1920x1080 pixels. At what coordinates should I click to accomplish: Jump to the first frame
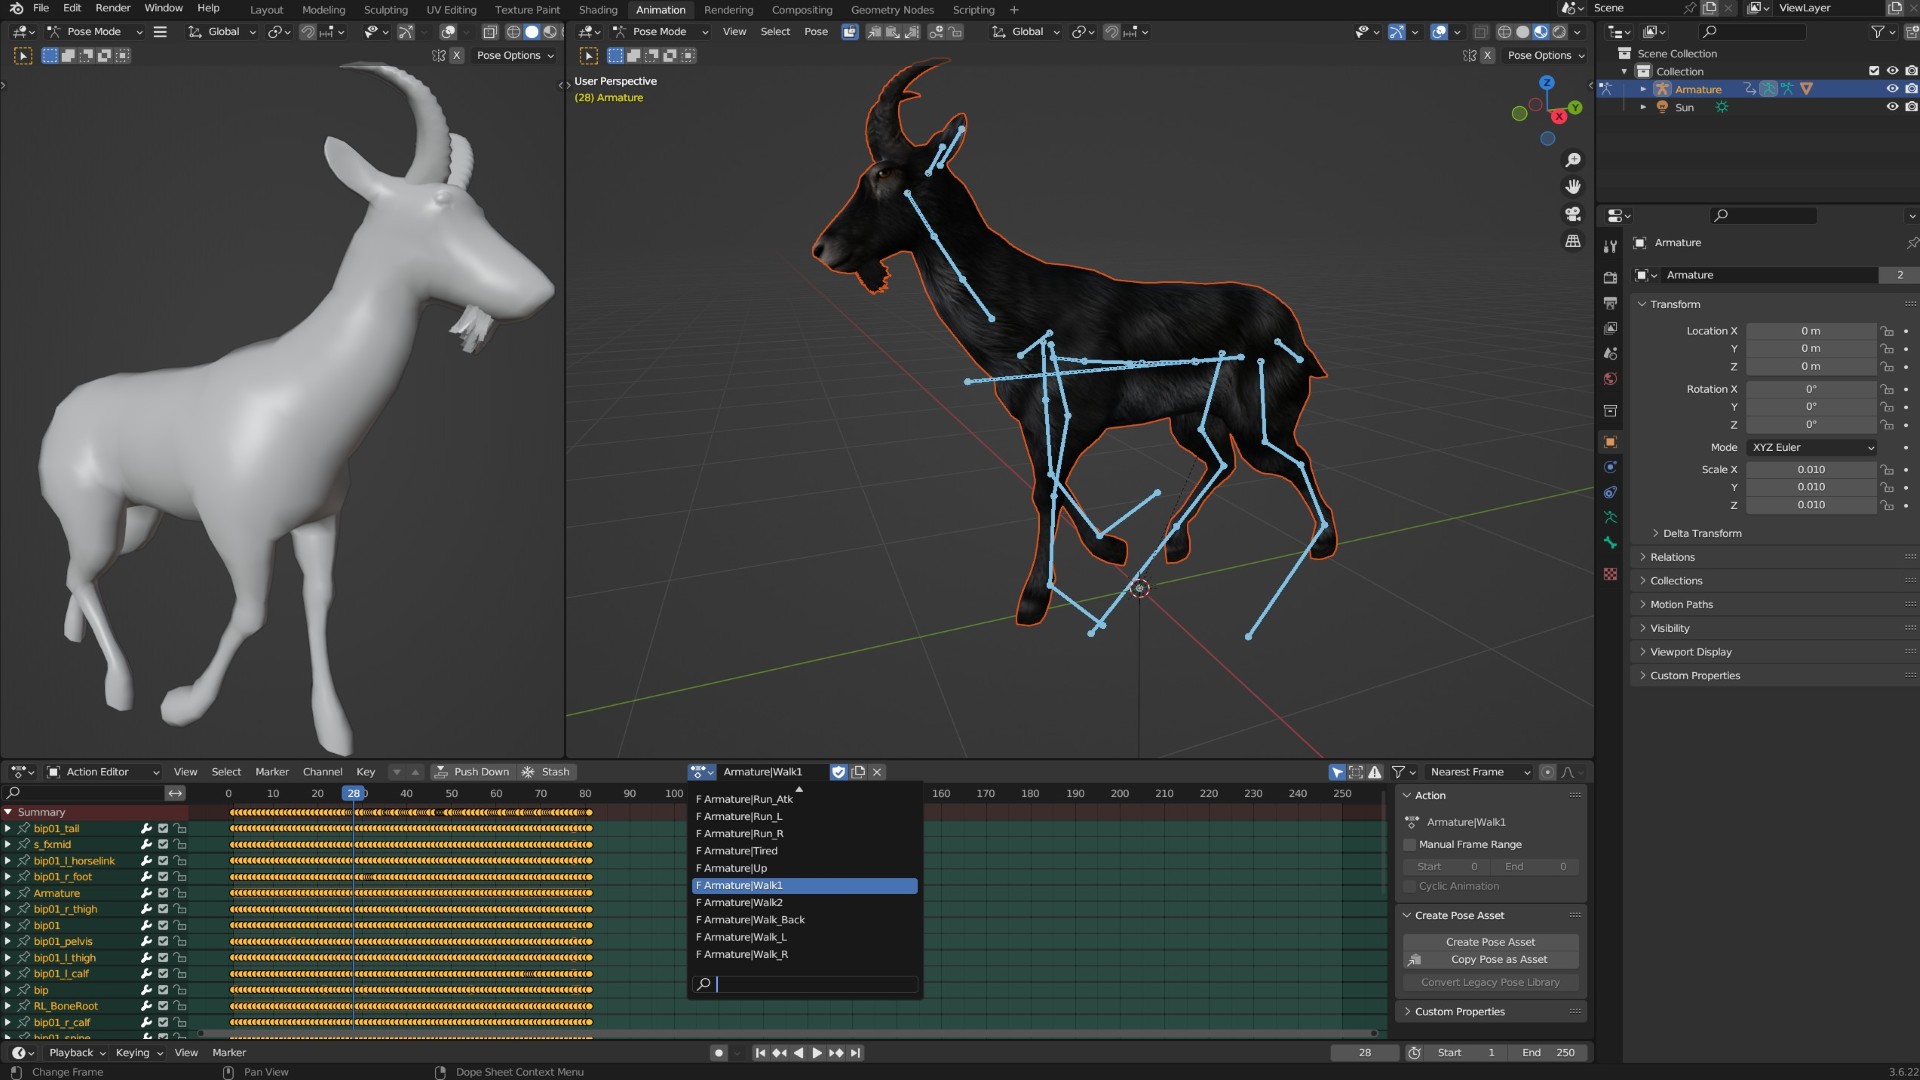(x=760, y=1053)
